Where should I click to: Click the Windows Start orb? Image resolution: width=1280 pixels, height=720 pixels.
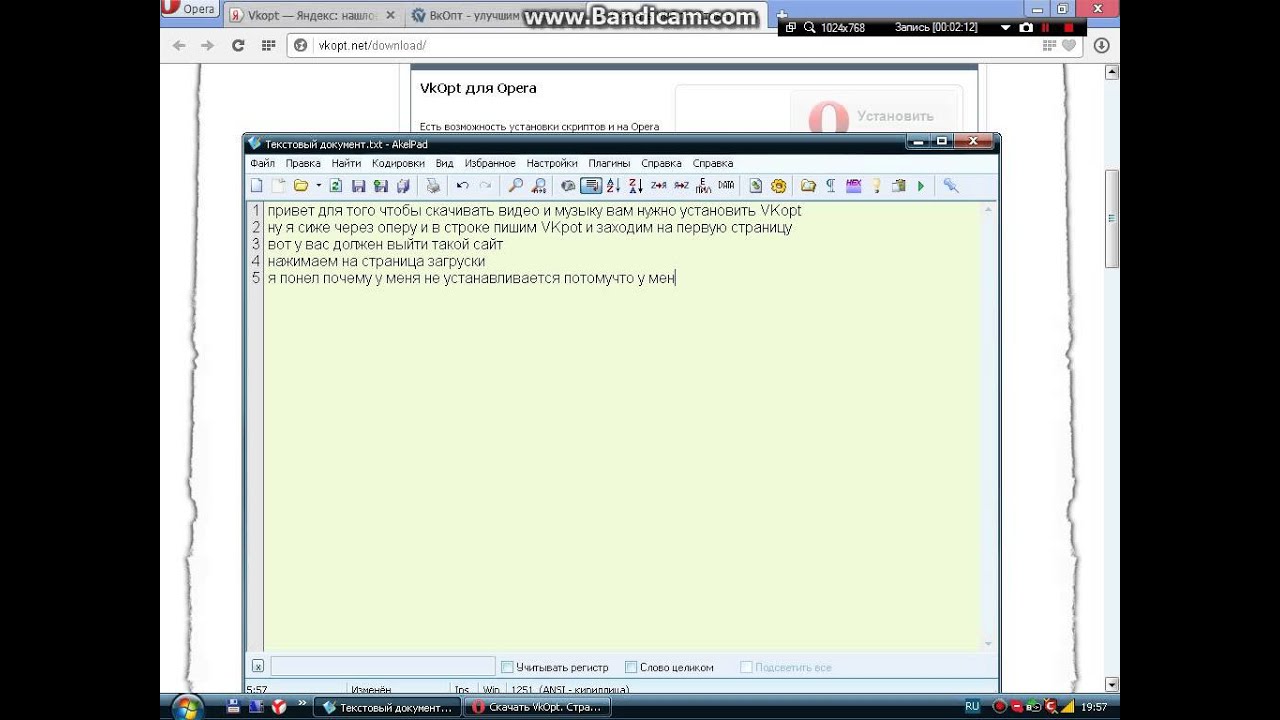tap(187, 708)
